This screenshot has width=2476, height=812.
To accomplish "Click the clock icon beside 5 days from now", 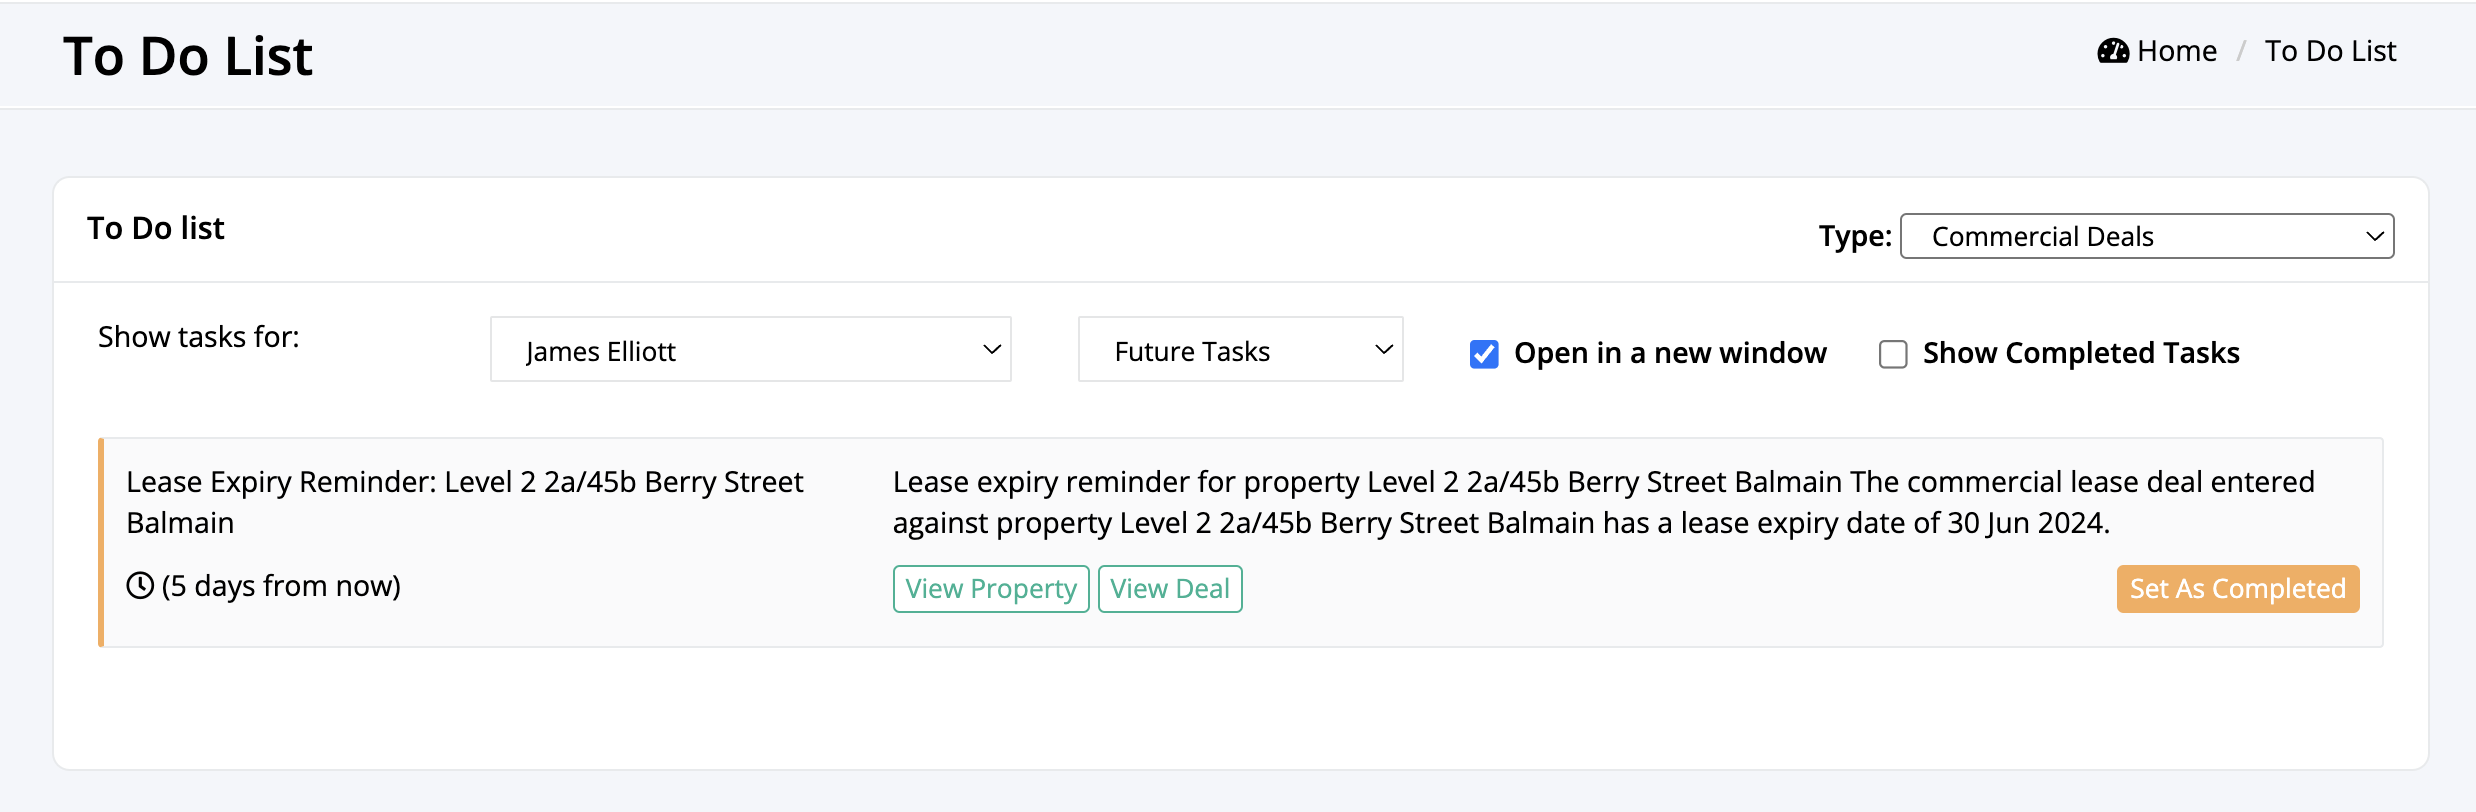I will 140,585.
